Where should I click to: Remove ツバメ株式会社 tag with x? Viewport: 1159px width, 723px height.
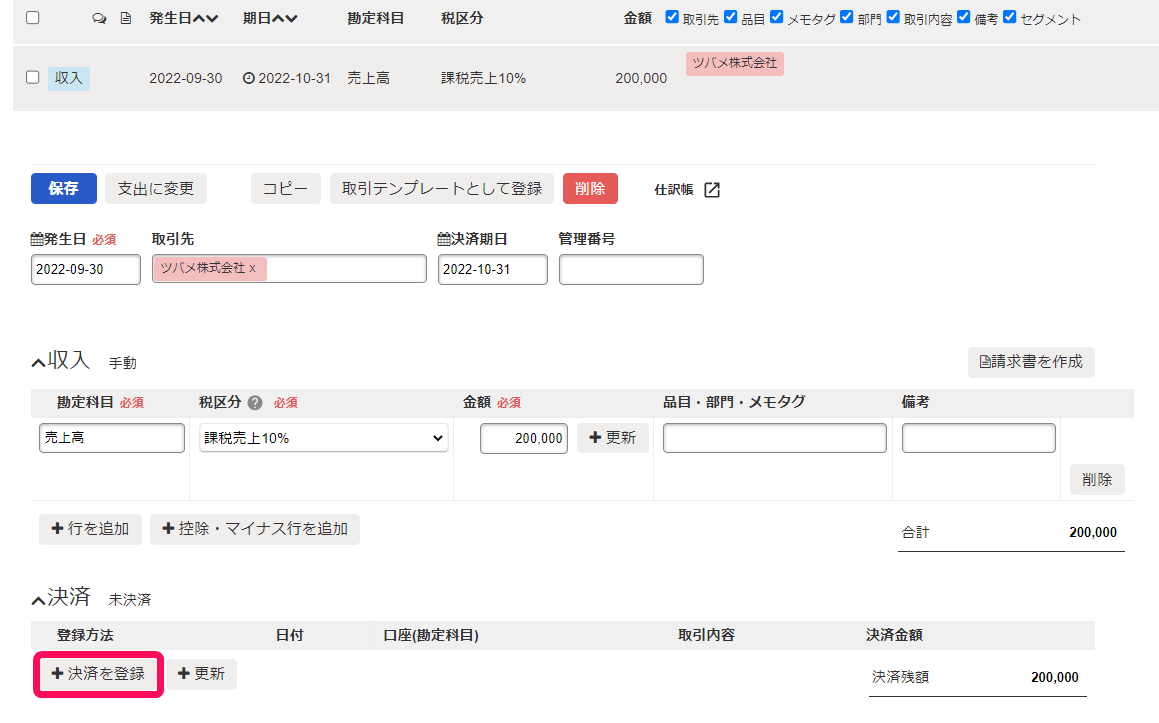pos(252,268)
